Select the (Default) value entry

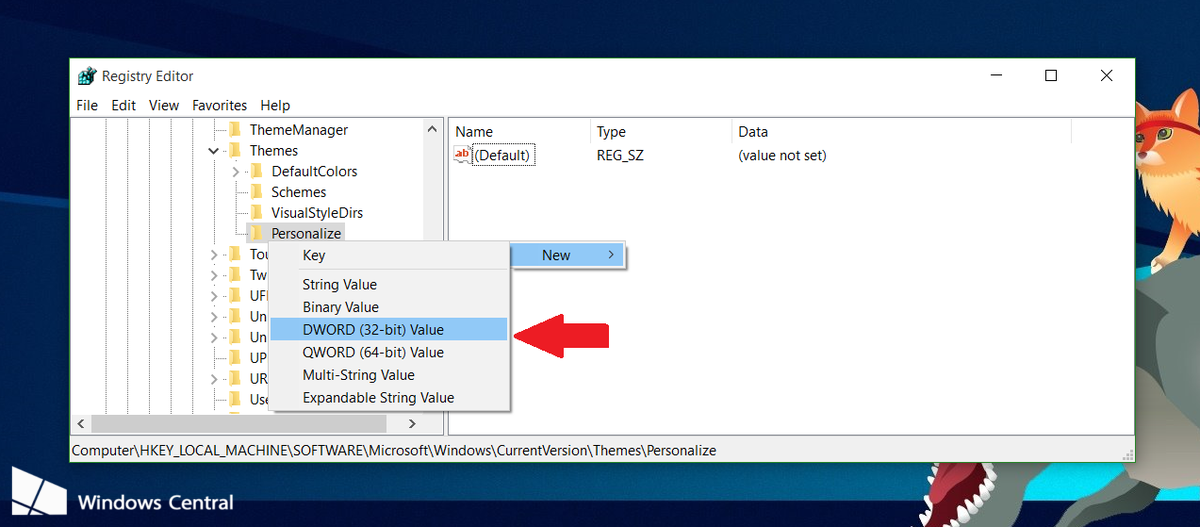point(502,155)
